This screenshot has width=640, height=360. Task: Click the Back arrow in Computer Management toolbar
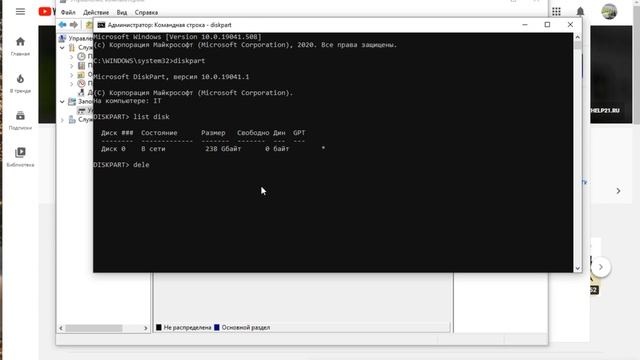coord(62,25)
